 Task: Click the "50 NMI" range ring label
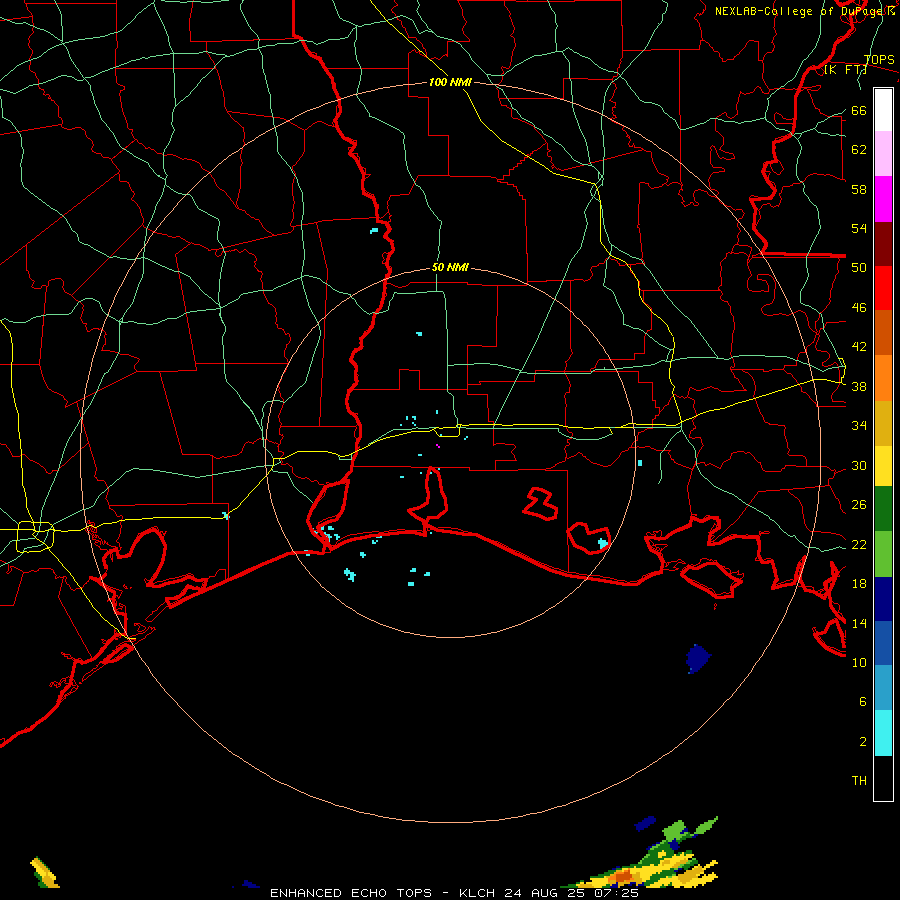coord(450,267)
